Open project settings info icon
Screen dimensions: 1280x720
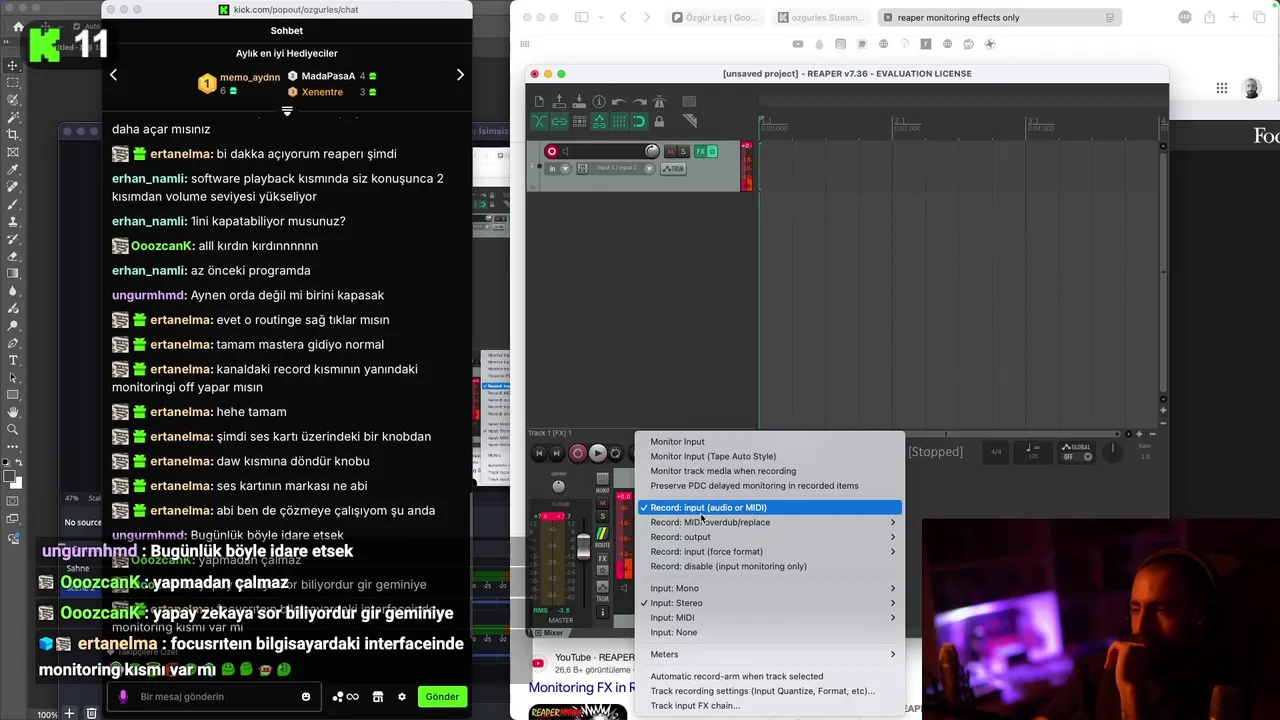click(x=599, y=102)
